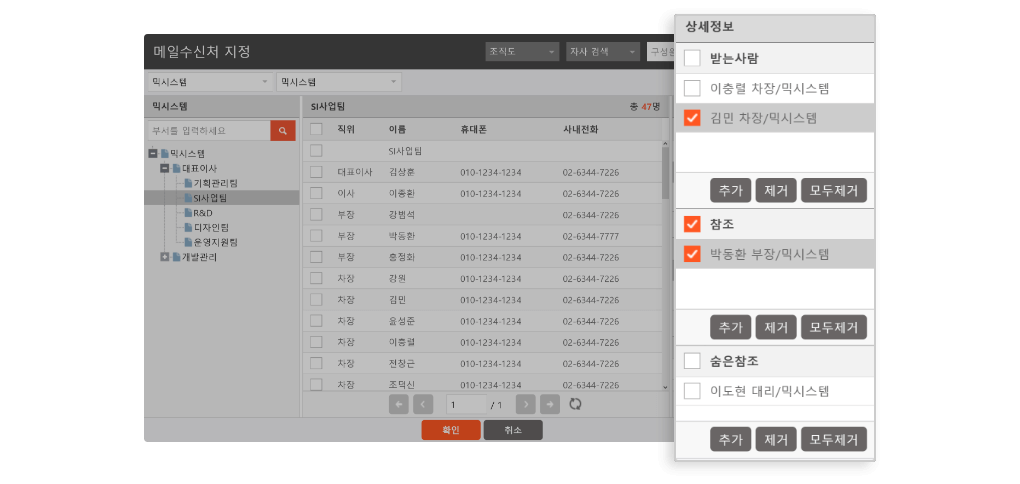Select 기획관리팀 in the department tree

[x=215, y=183]
